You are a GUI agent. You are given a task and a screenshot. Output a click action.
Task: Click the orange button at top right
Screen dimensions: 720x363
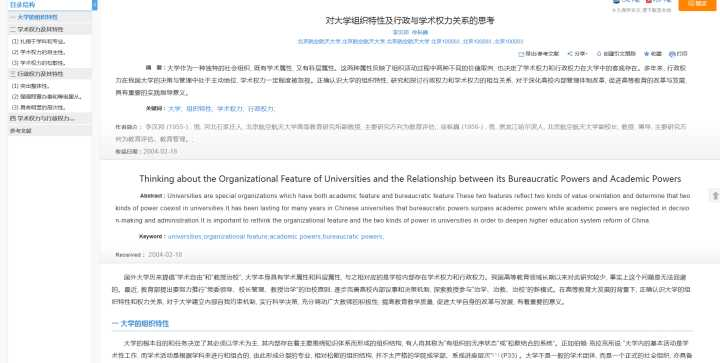tap(698, 4)
